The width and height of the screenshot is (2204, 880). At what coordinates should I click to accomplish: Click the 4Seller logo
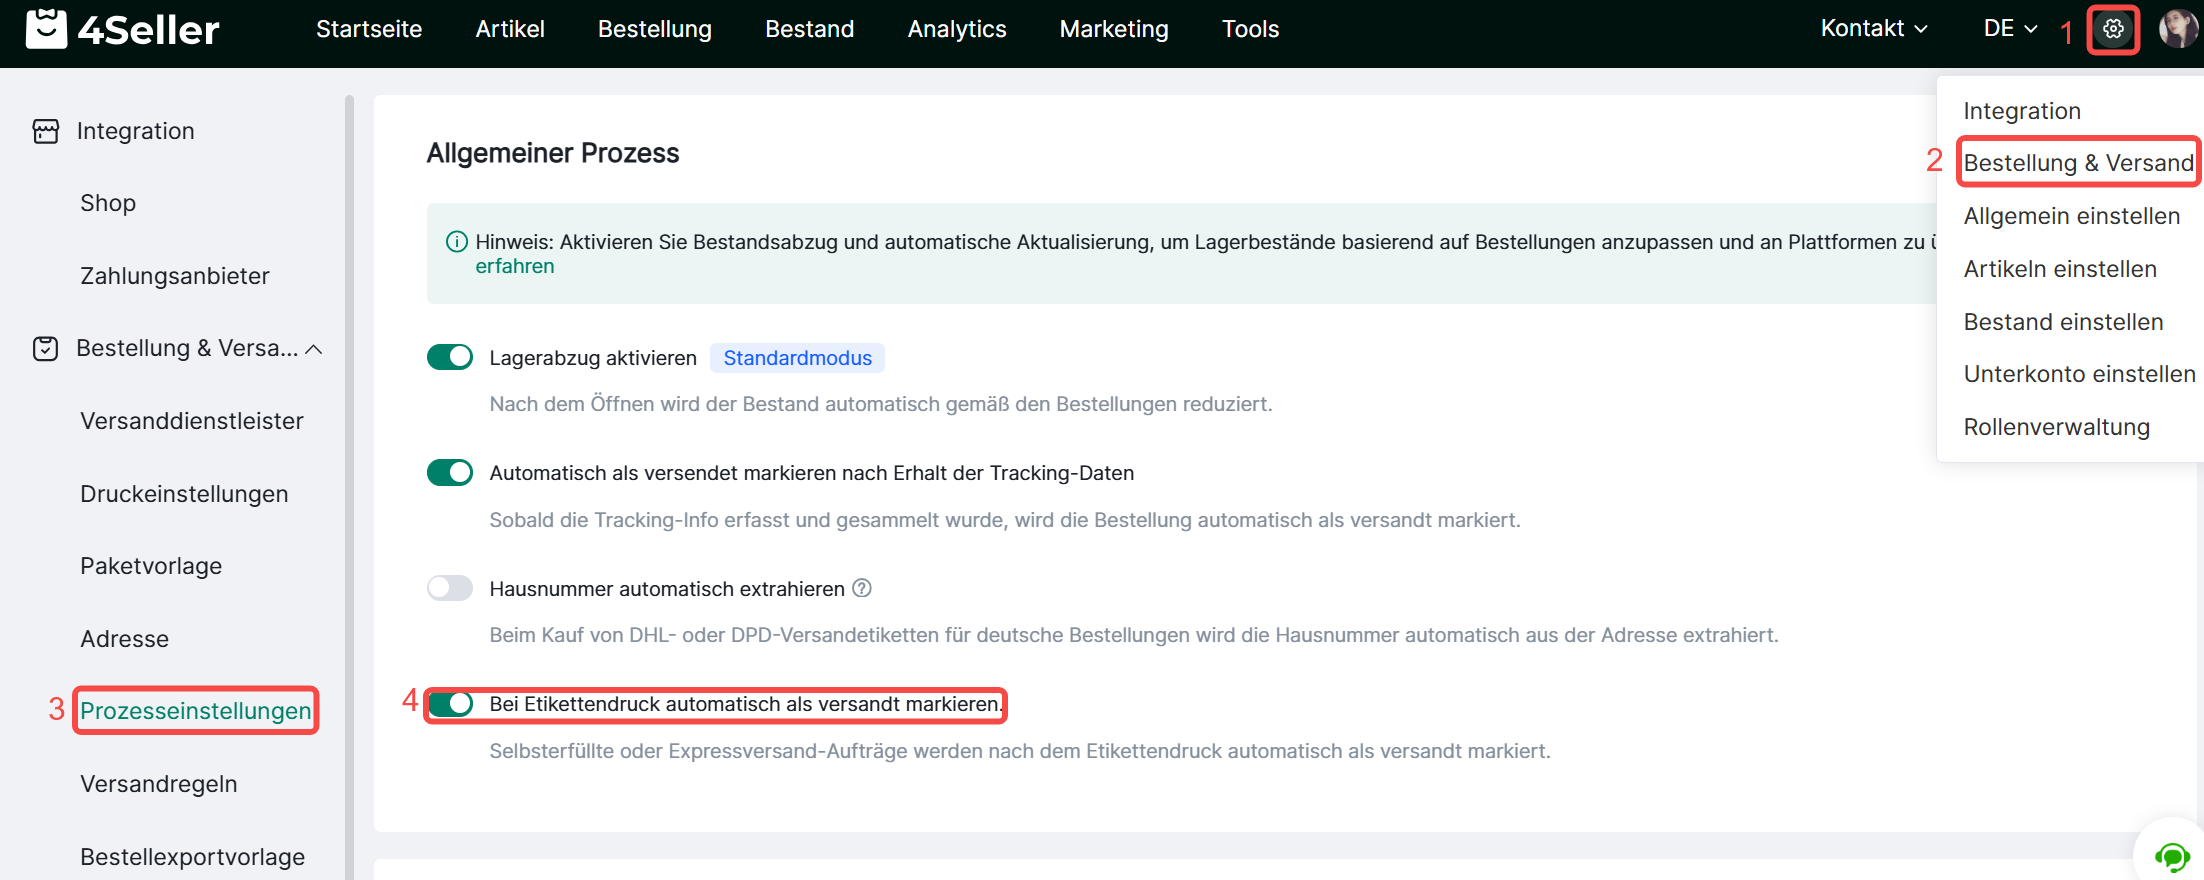[122, 30]
